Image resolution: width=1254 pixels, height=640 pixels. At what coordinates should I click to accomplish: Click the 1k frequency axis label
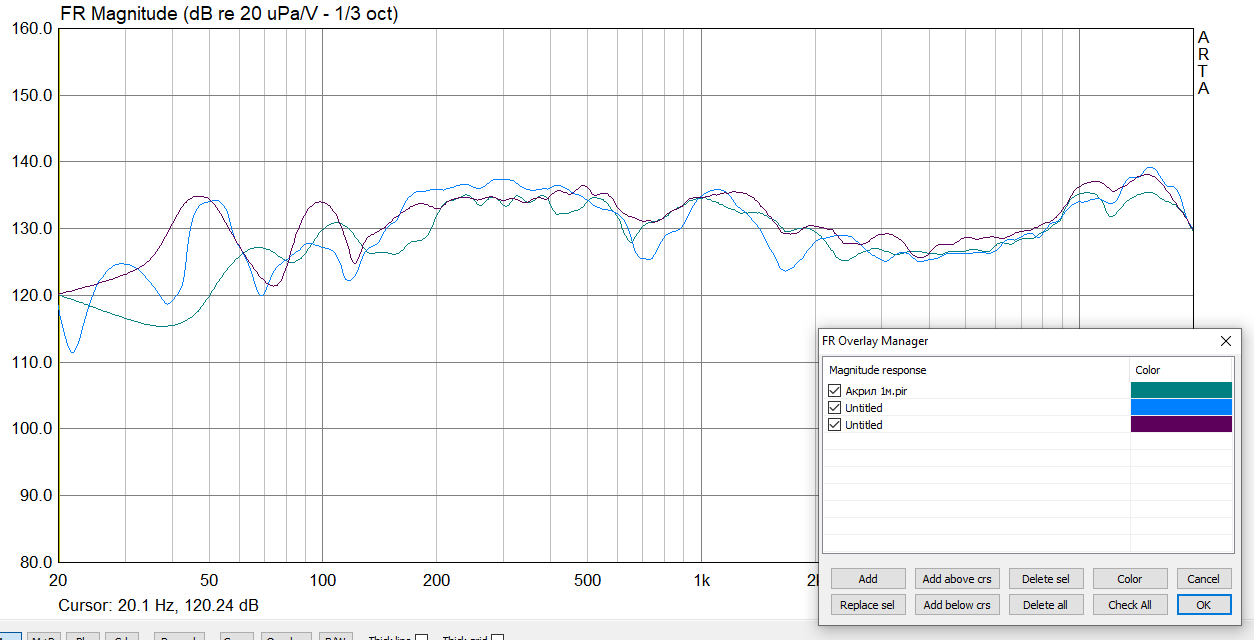[701, 581]
